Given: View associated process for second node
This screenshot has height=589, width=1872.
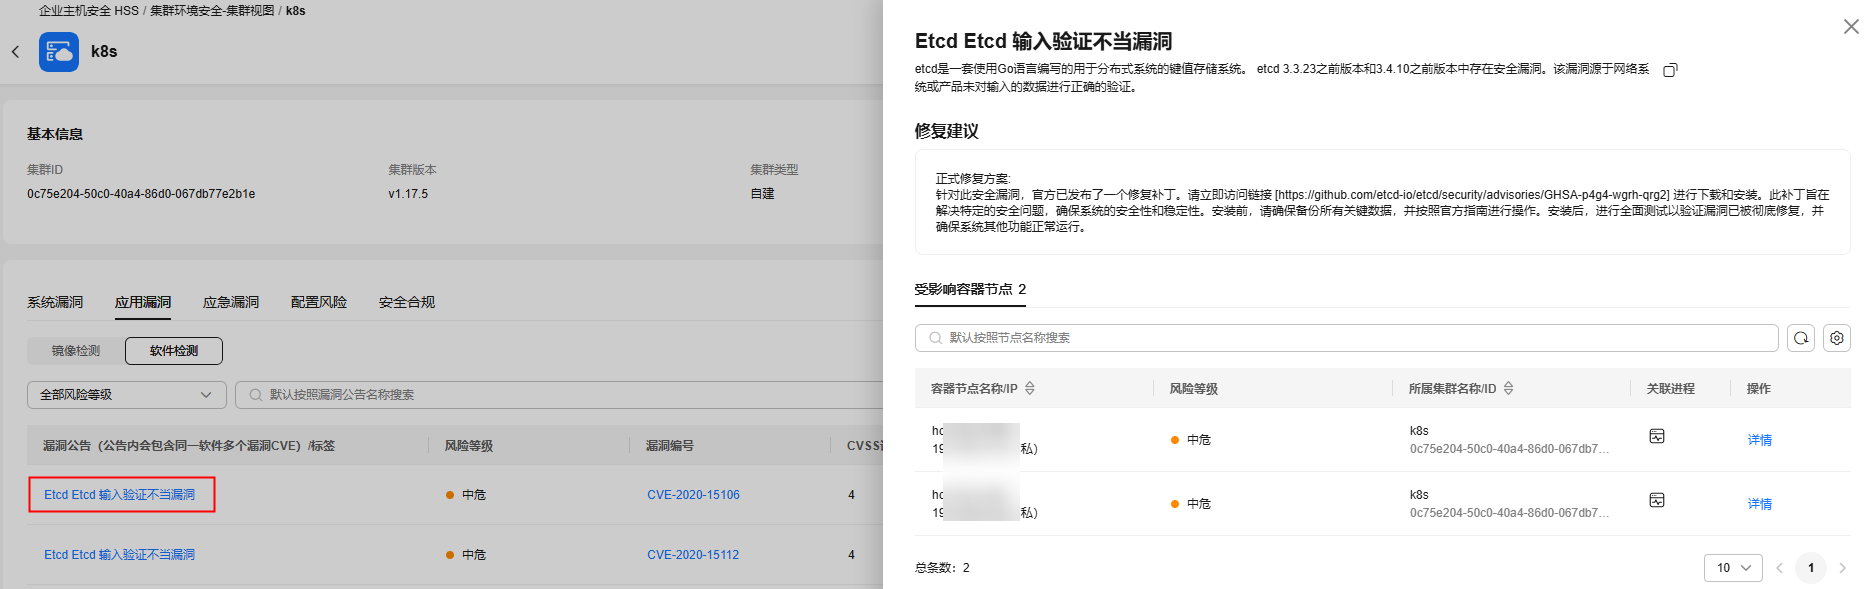Looking at the screenshot, I should [1656, 500].
